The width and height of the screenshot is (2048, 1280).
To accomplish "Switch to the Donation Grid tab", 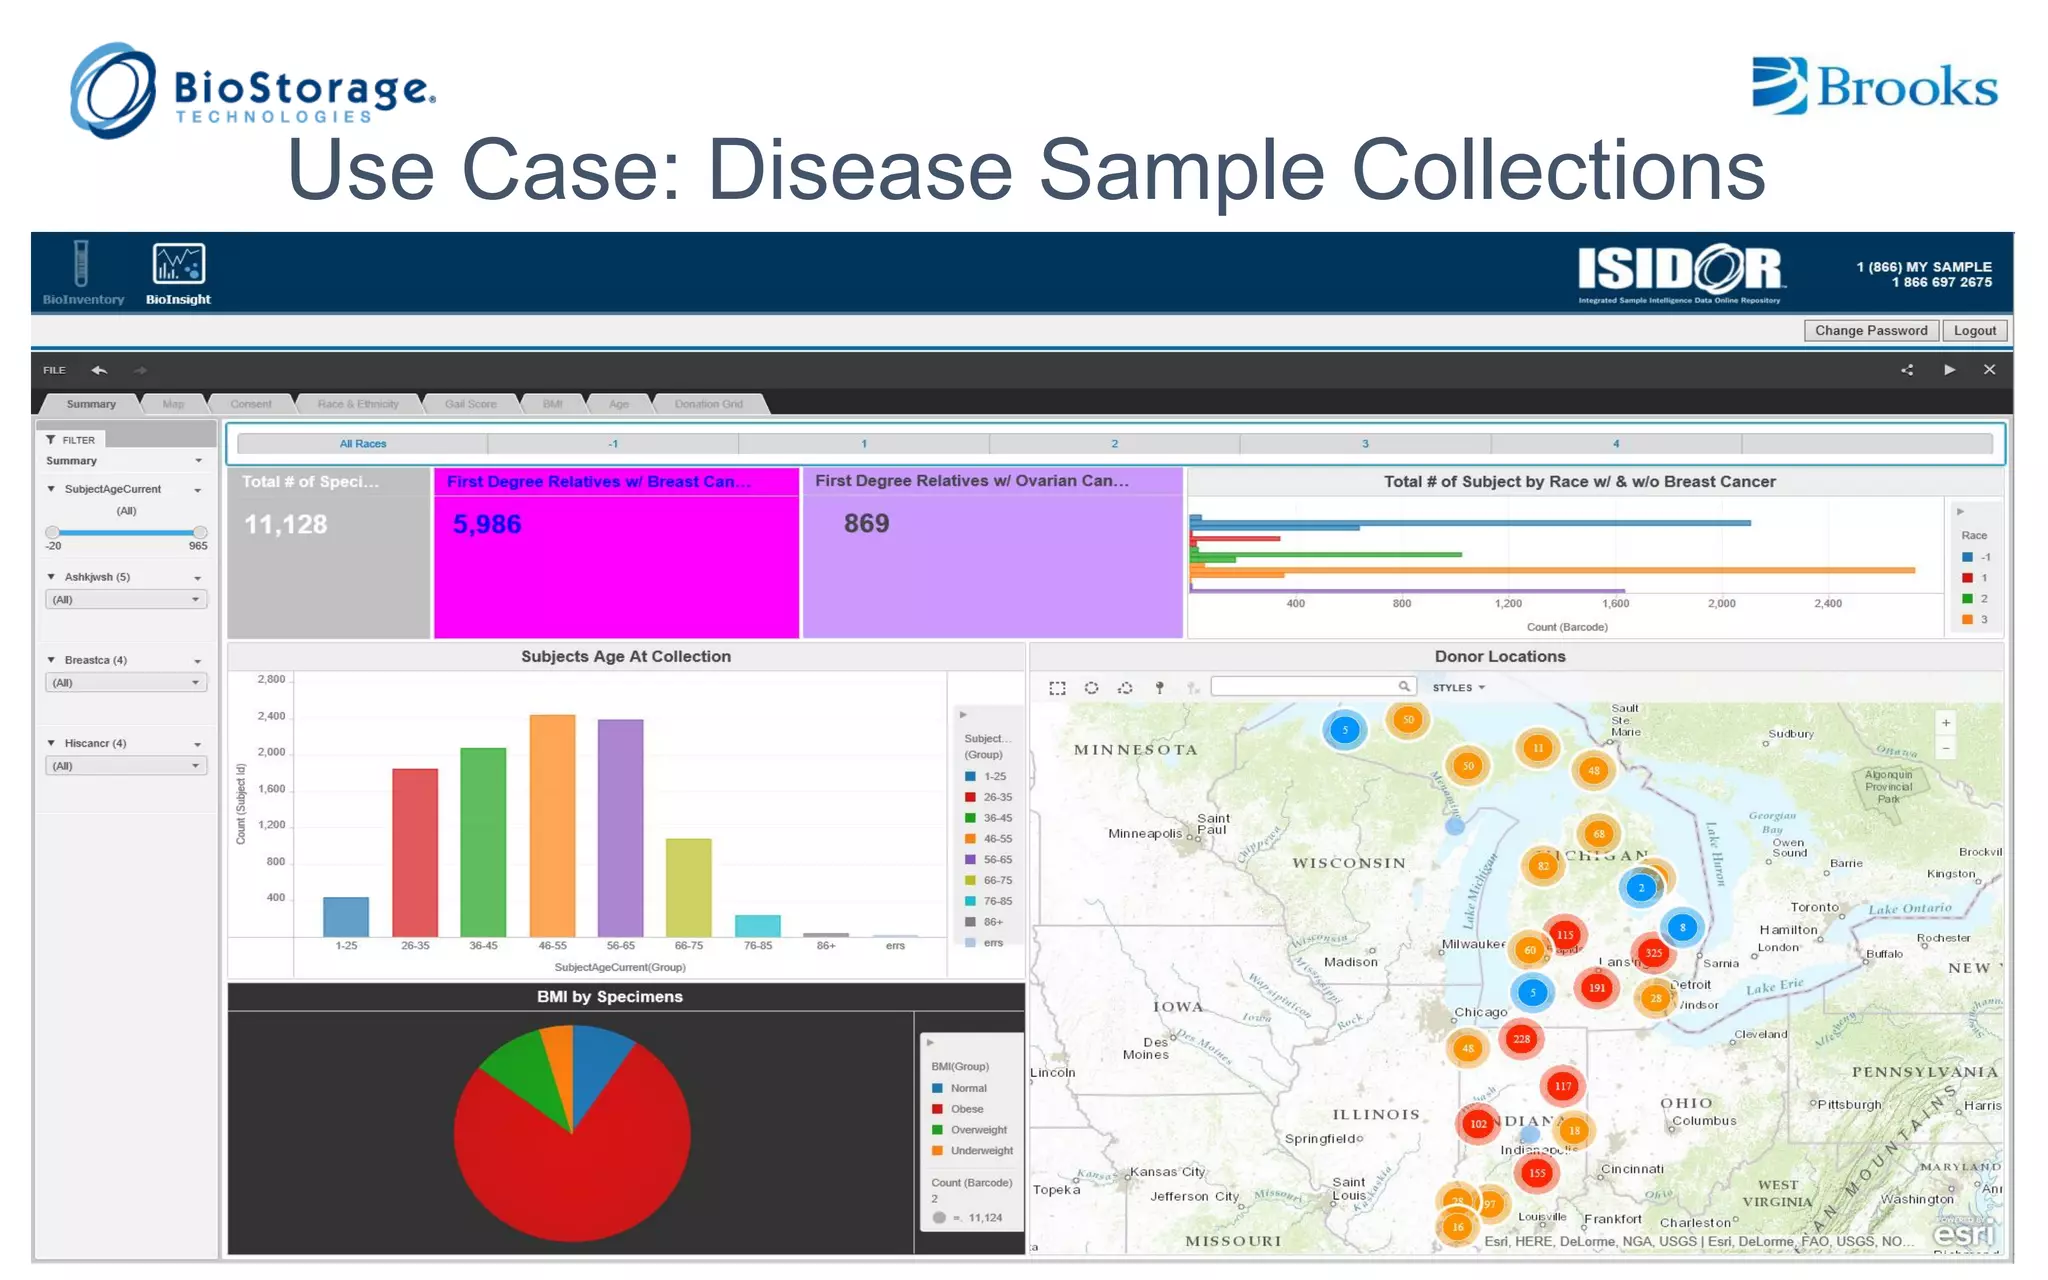I will pos(708,404).
